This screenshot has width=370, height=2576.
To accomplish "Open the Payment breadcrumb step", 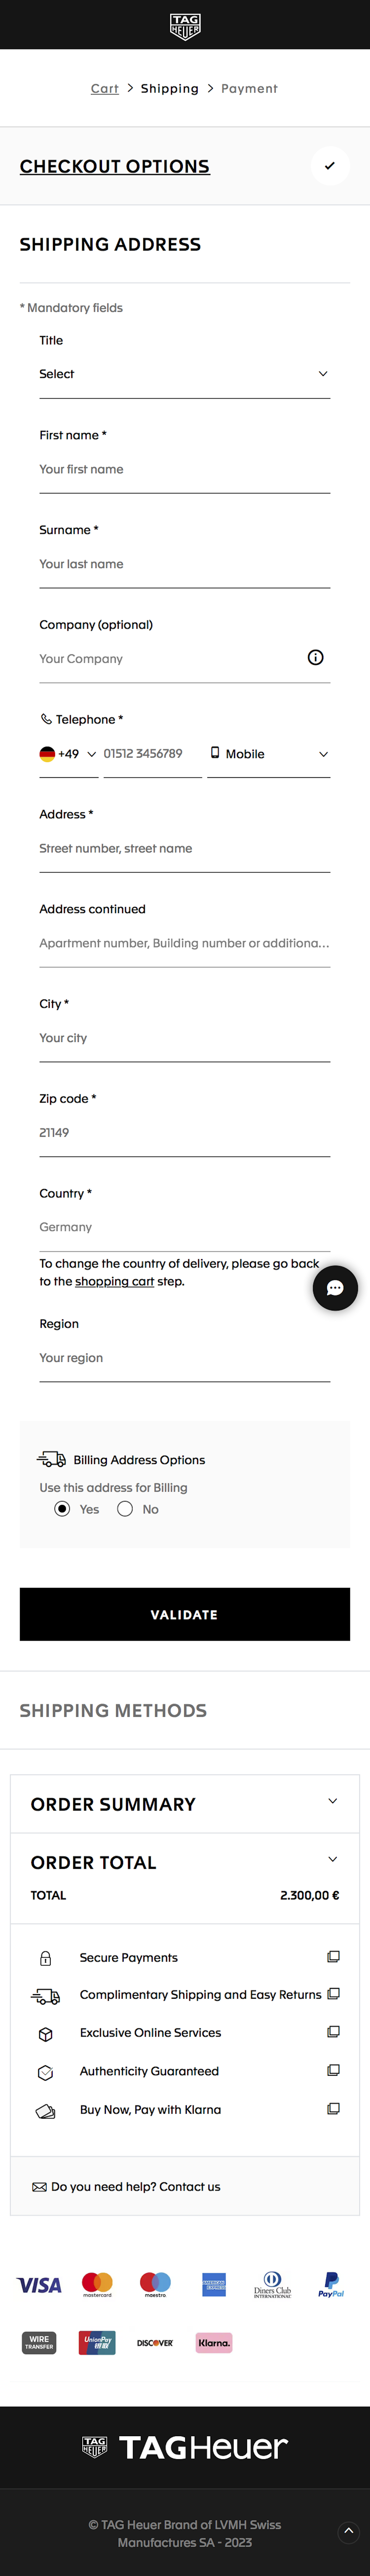I will tap(249, 88).
